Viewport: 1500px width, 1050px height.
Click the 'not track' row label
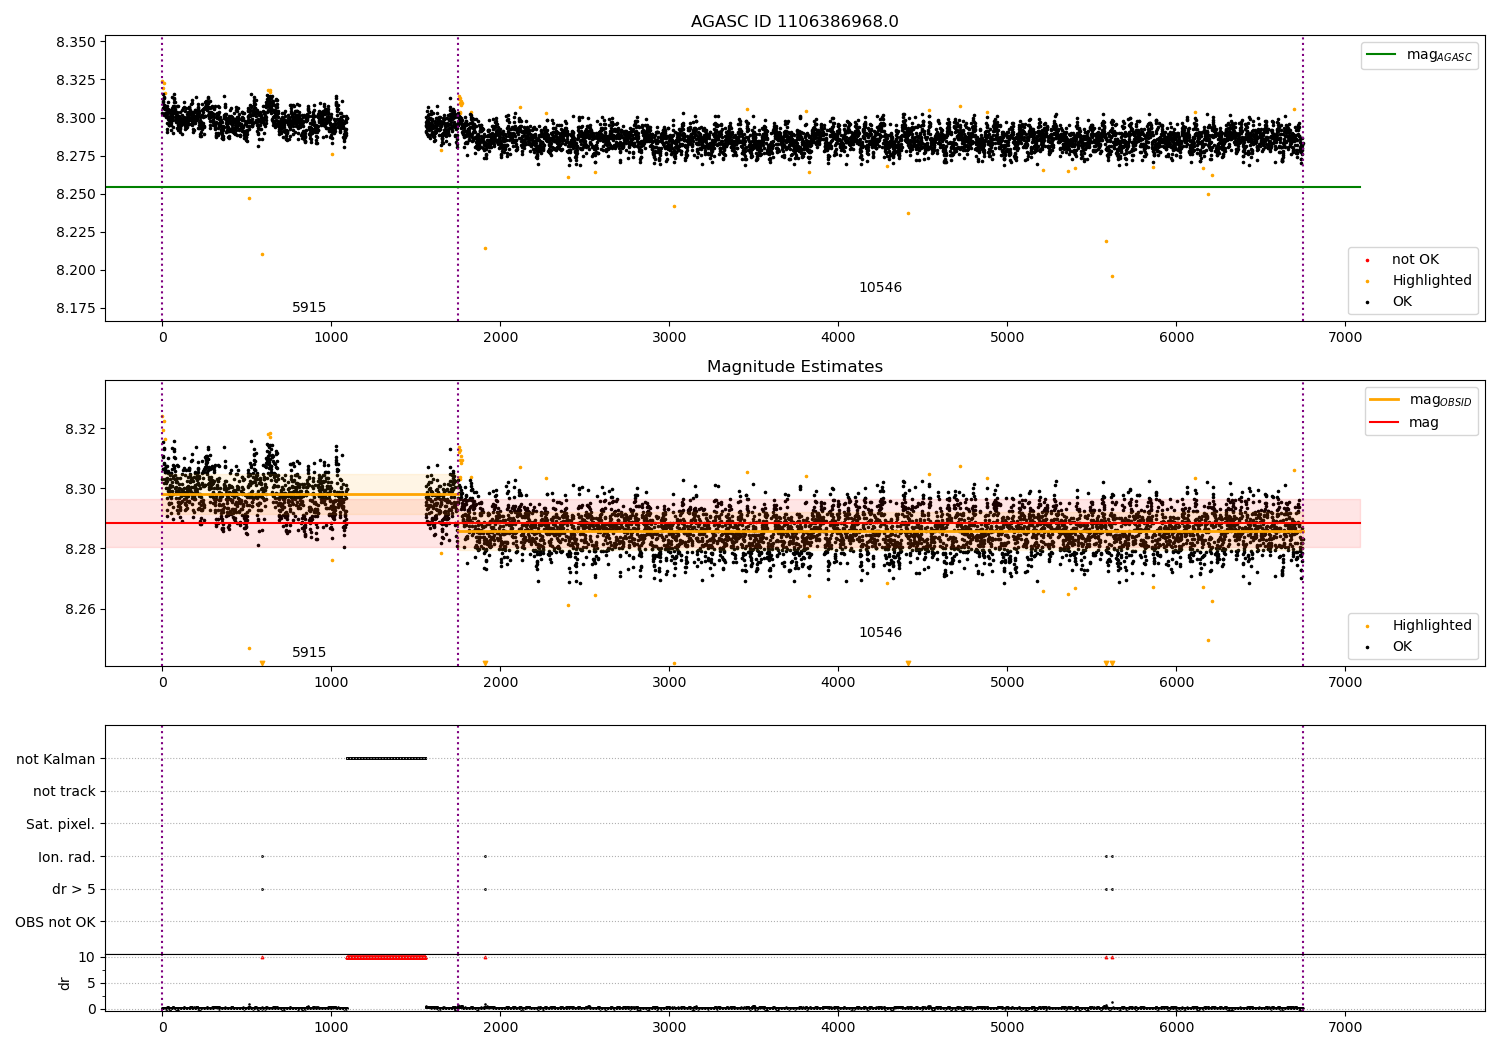[64, 792]
